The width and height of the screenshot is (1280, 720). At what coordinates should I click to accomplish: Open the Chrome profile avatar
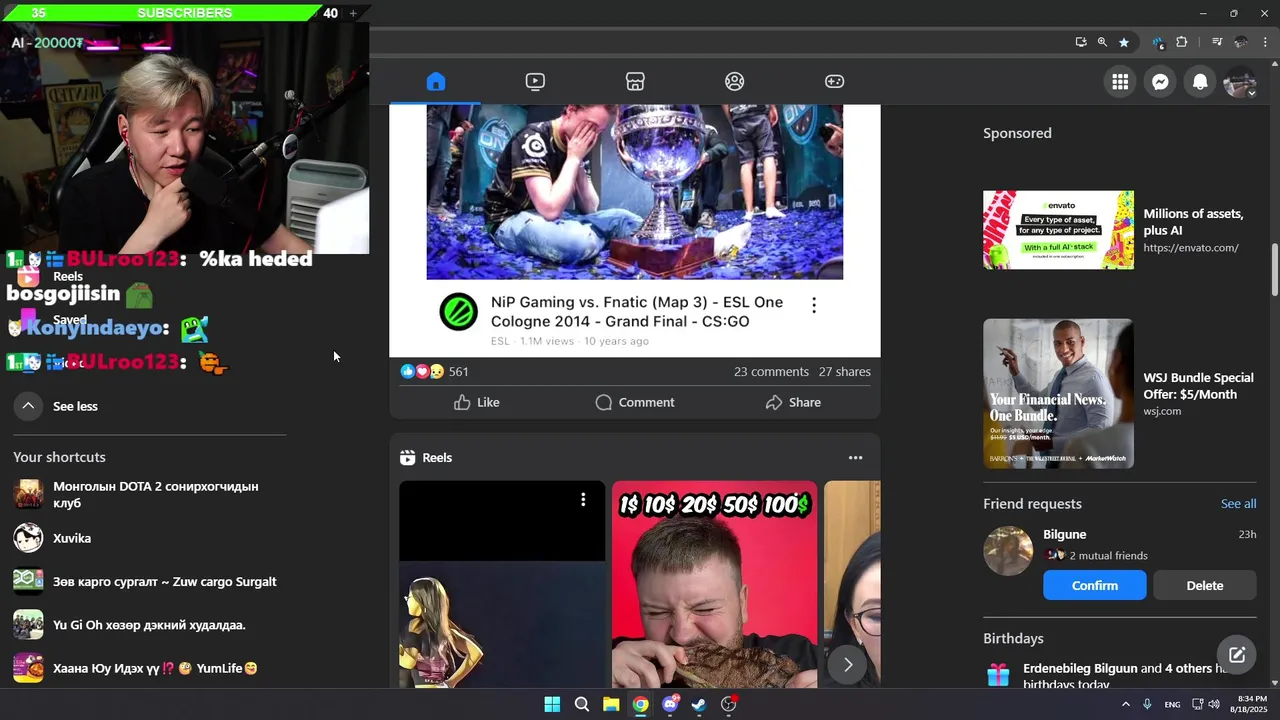tap(1241, 42)
